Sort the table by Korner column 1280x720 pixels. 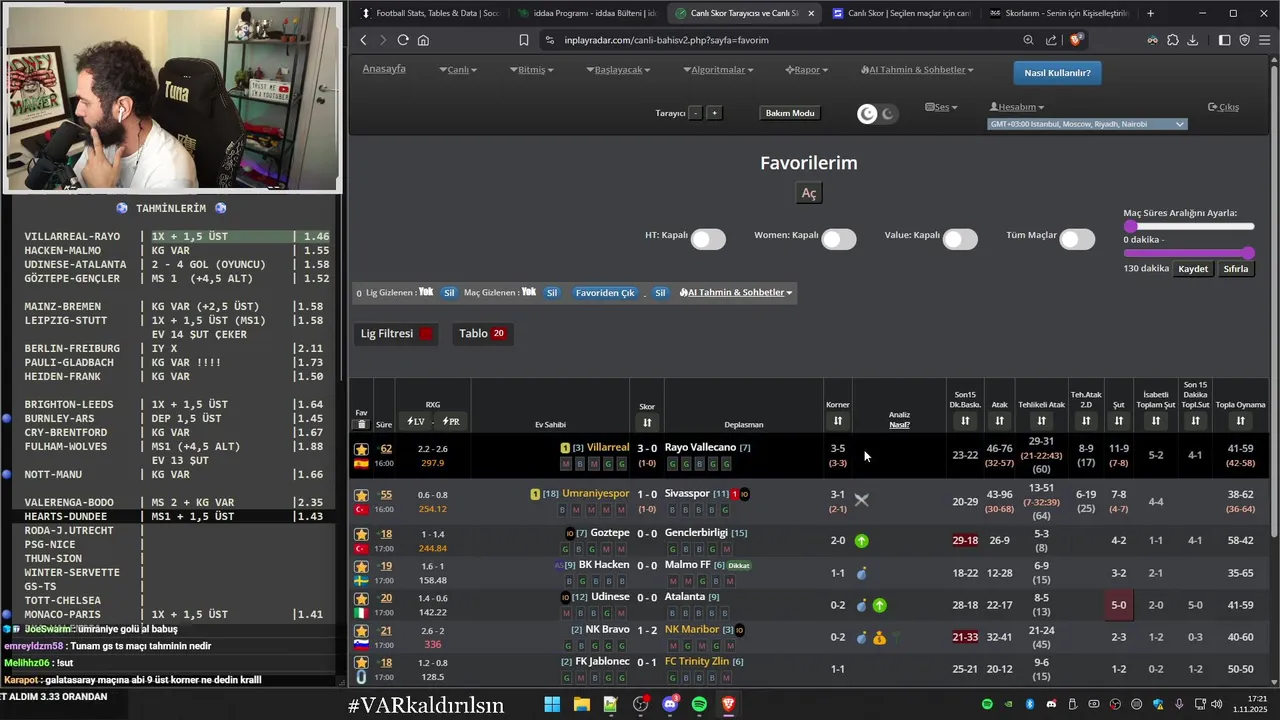coord(838,421)
